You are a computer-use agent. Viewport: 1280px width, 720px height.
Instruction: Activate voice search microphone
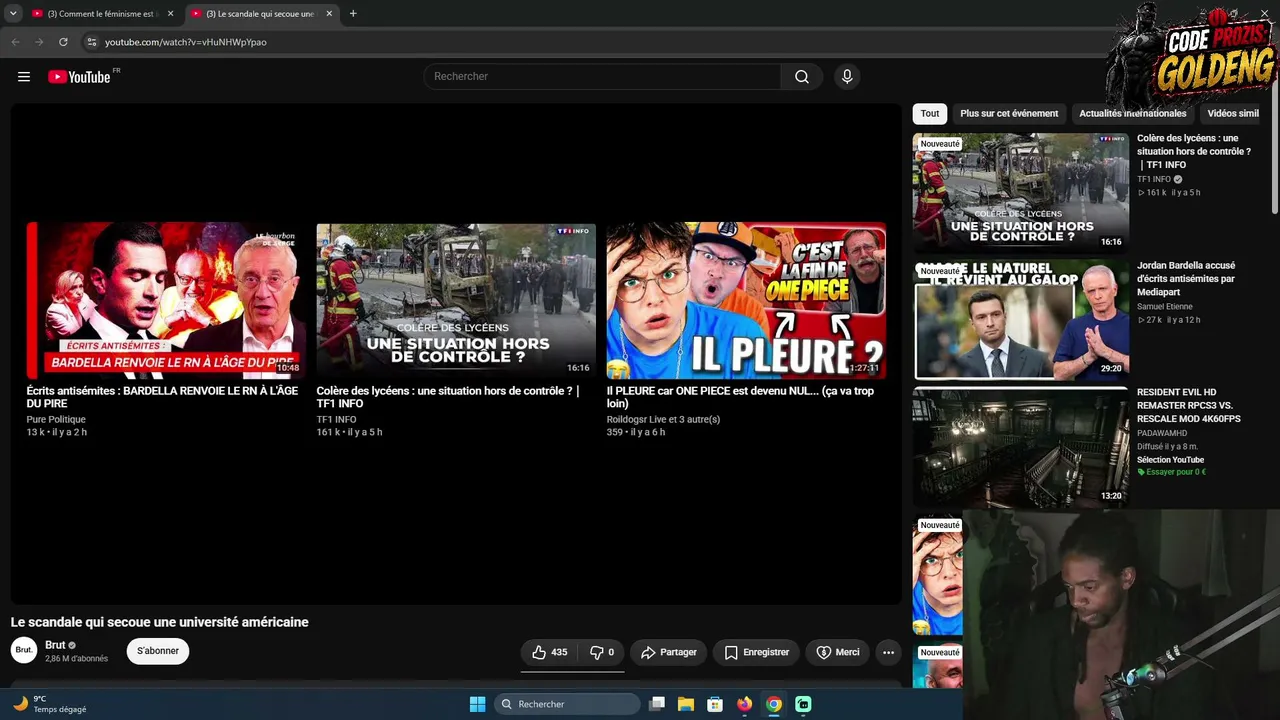(x=847, y=77)
